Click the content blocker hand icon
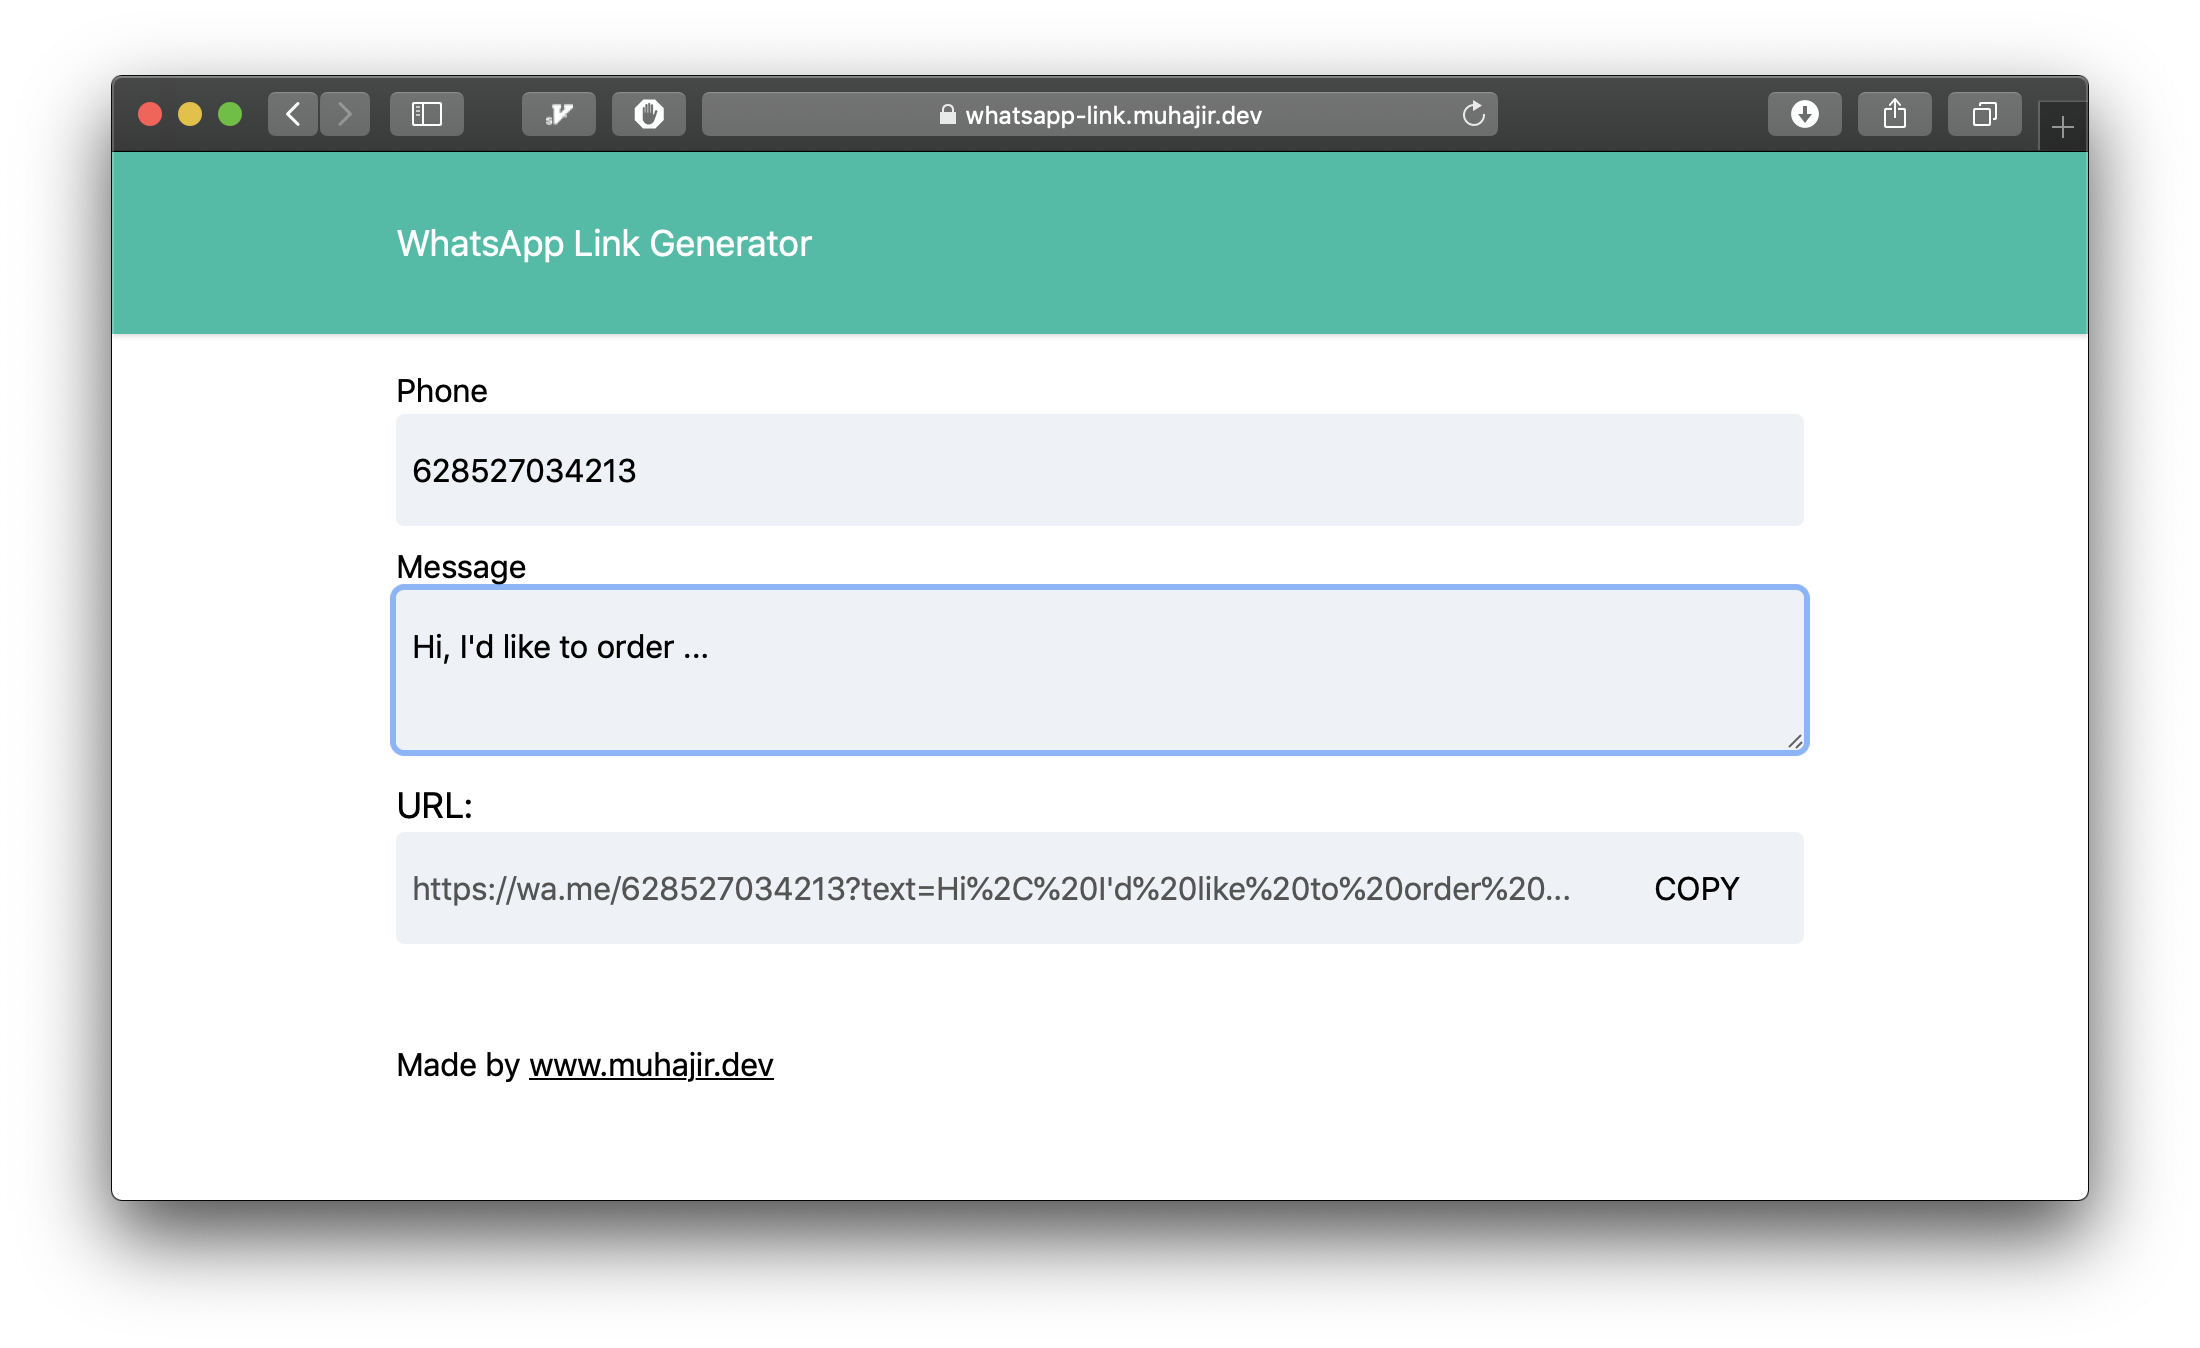 click(x=649, y=114)
